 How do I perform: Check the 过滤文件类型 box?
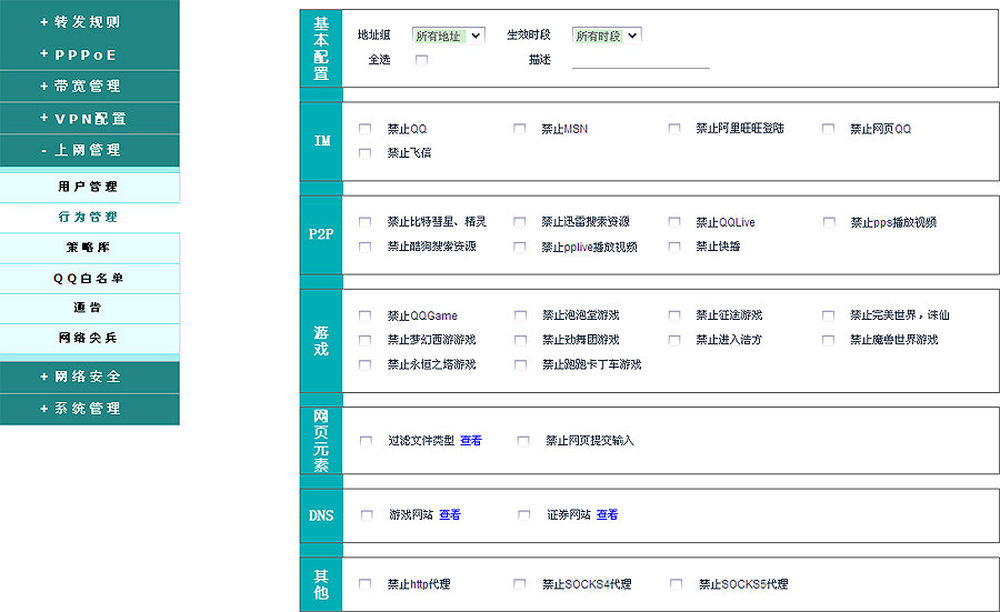pos(366,441)
